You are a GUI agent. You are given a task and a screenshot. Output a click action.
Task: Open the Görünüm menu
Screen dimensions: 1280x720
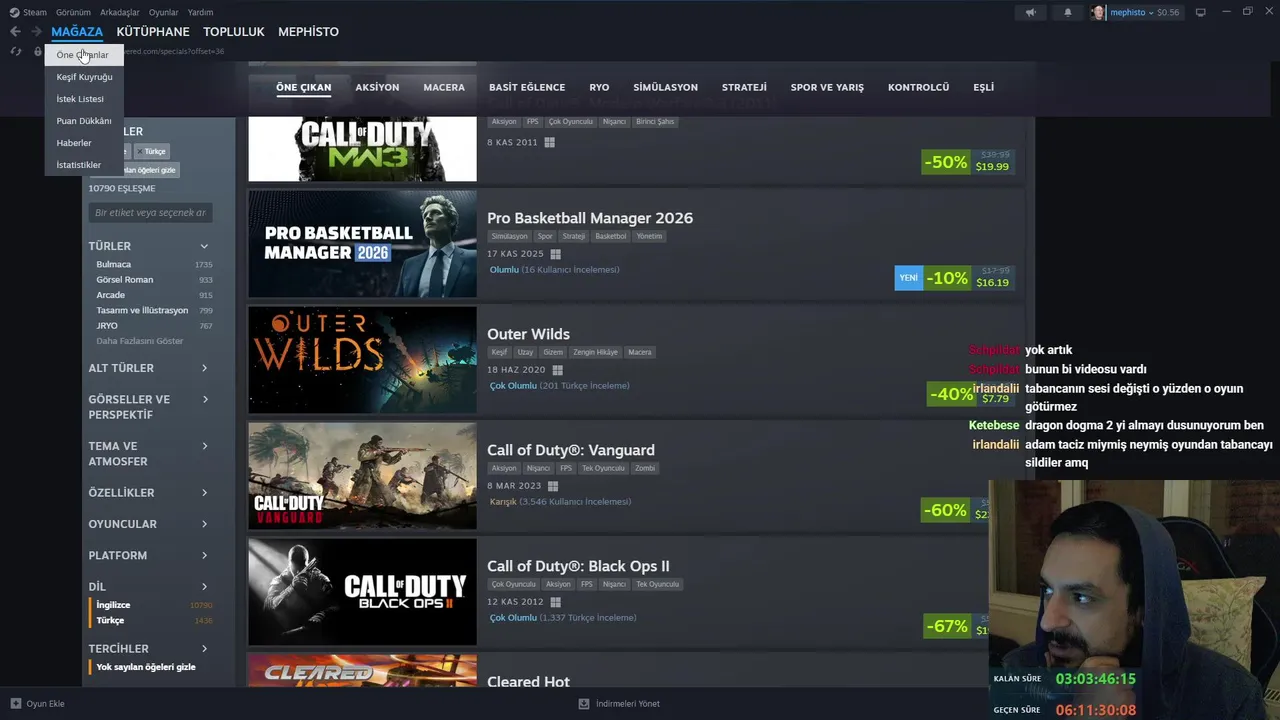[x=73, y=12]
